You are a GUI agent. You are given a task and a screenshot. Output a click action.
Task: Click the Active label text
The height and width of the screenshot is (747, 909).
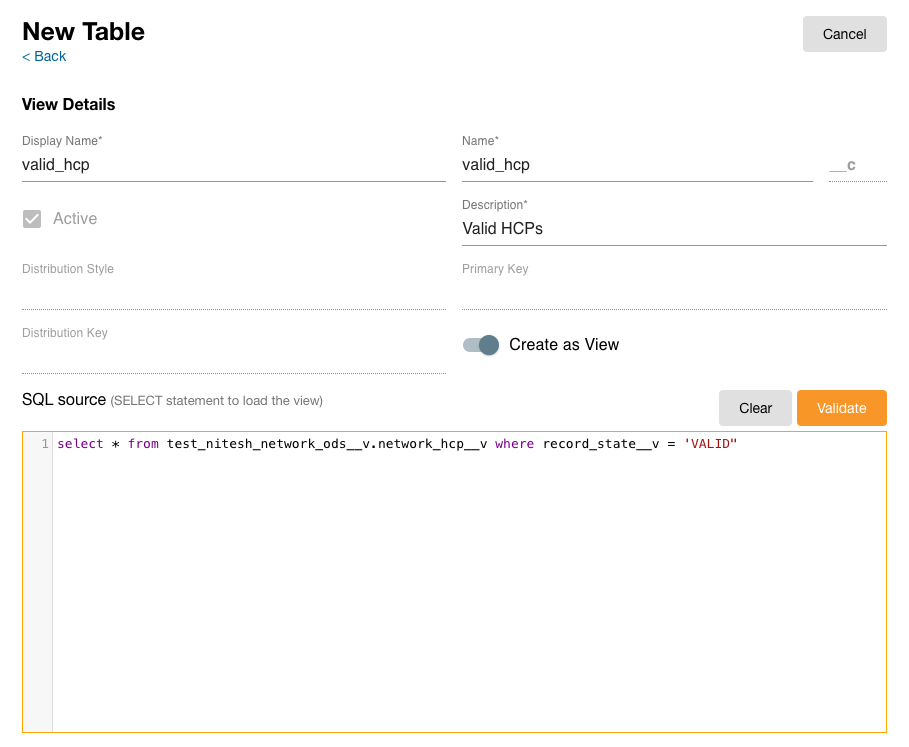[x=75, y=219]
